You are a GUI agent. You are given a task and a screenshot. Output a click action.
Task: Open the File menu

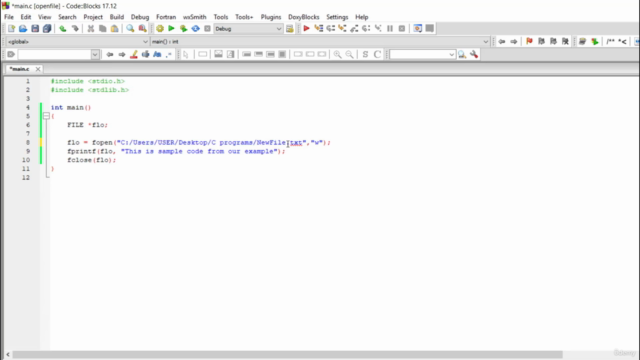tap(9, 17)
